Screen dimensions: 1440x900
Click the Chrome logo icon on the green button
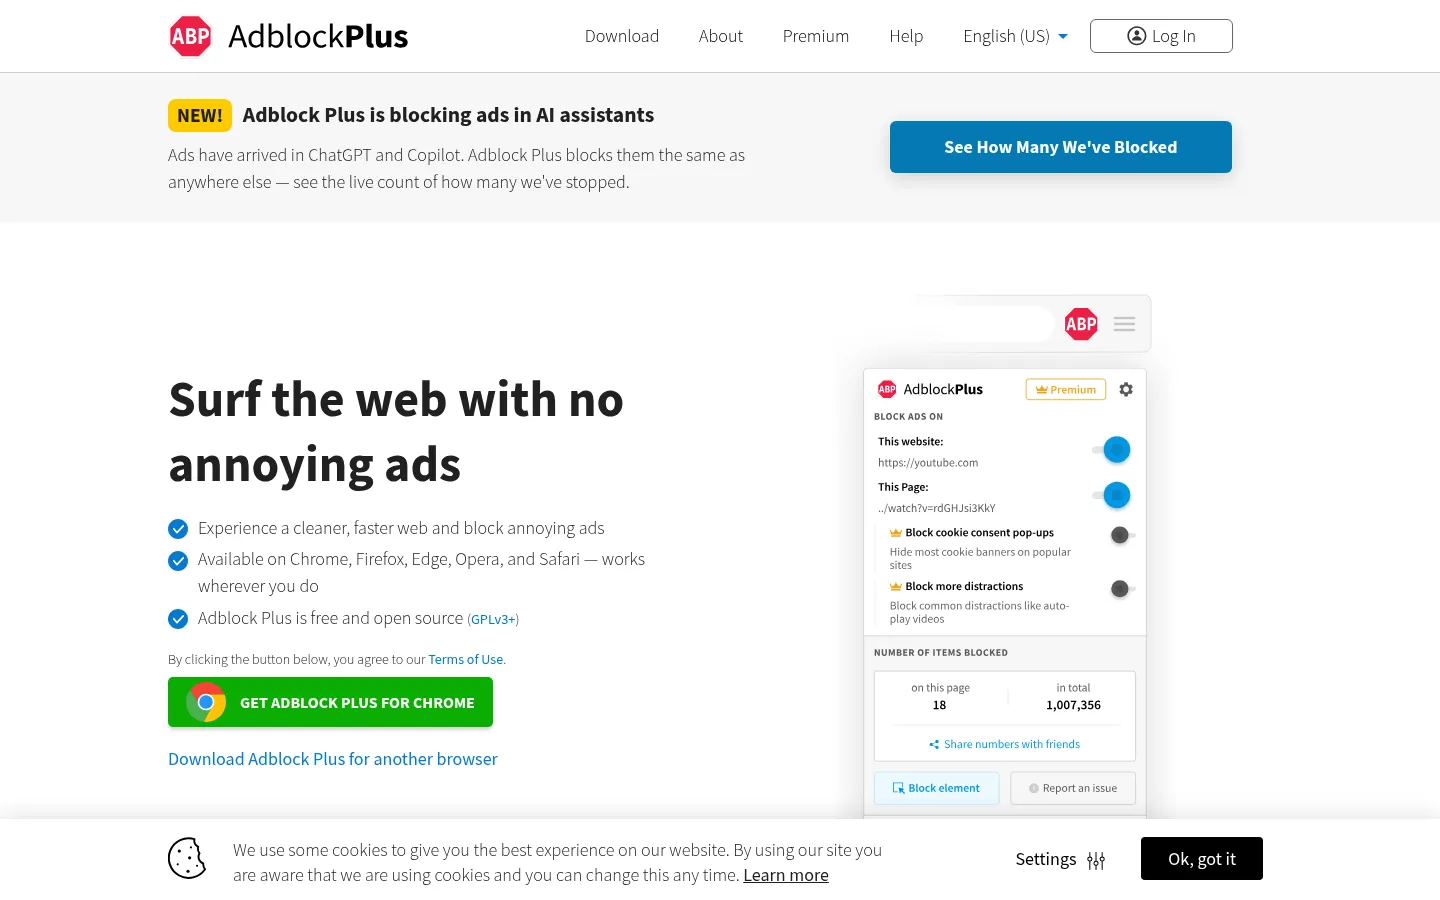point(206,702)
